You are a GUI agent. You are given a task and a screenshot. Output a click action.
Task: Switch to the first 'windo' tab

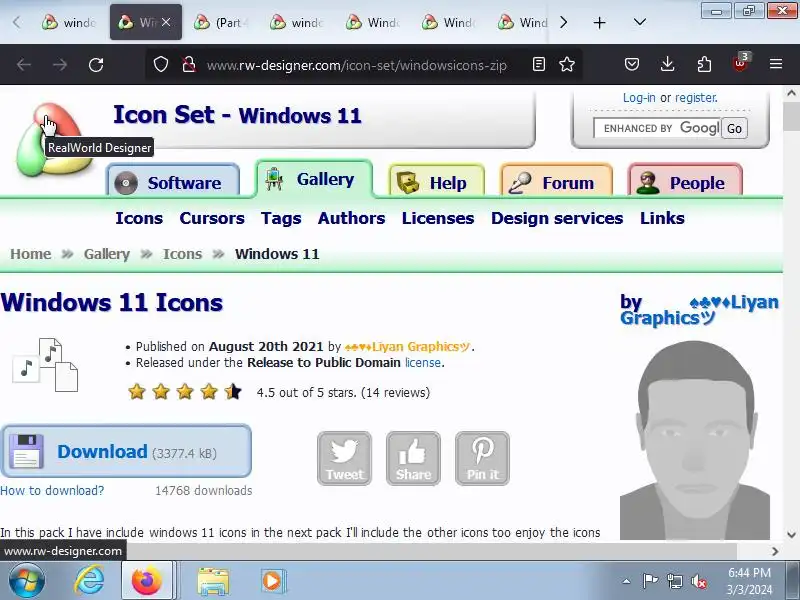[70, 22]
